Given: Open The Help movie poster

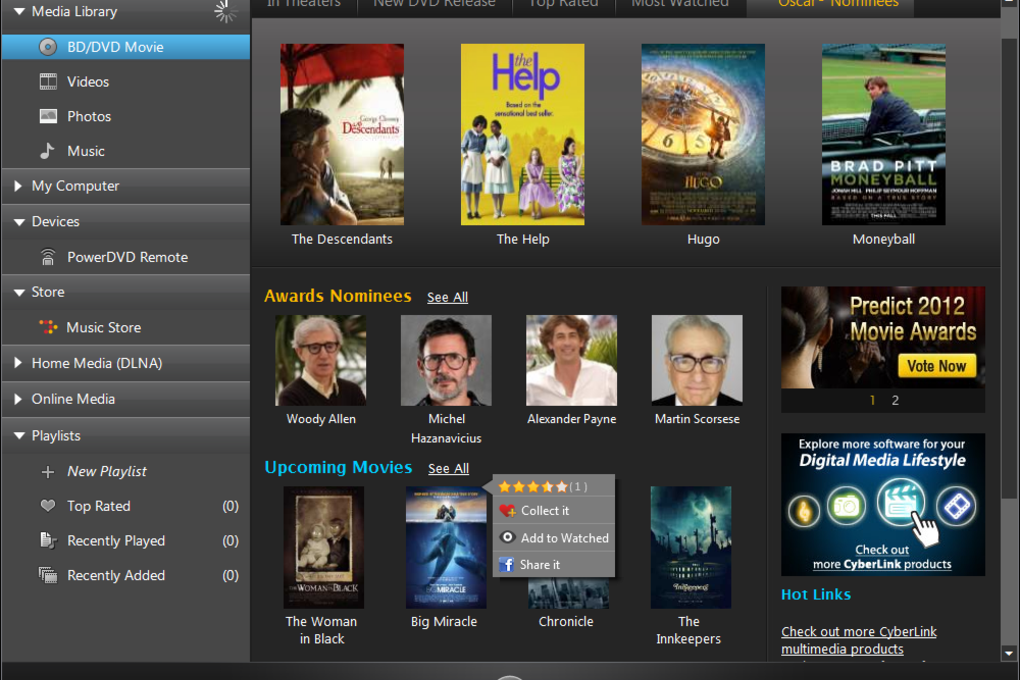Looking at the screenshot, I should 522,134.
